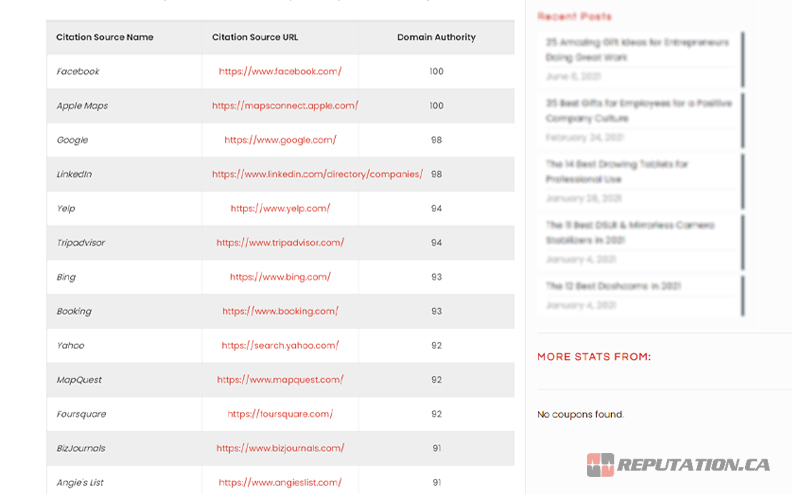The width and height of the screenshot is (792, 494).
Task: Follow the Yelp URL link
Action: tap(280, 209)
